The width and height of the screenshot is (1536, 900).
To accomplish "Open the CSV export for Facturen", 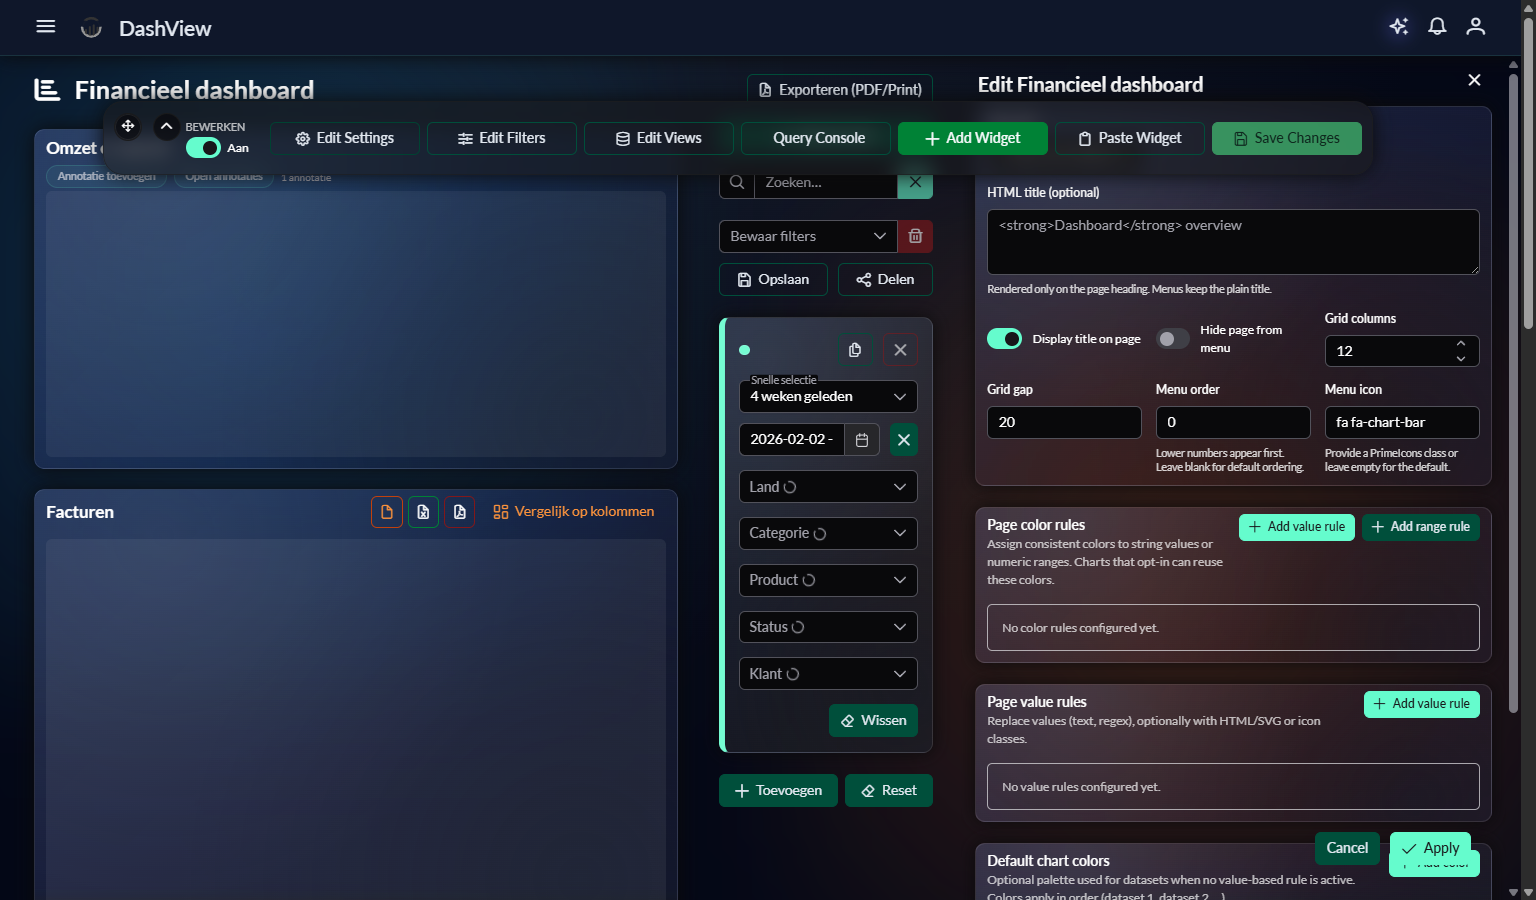I will [387, 511].
